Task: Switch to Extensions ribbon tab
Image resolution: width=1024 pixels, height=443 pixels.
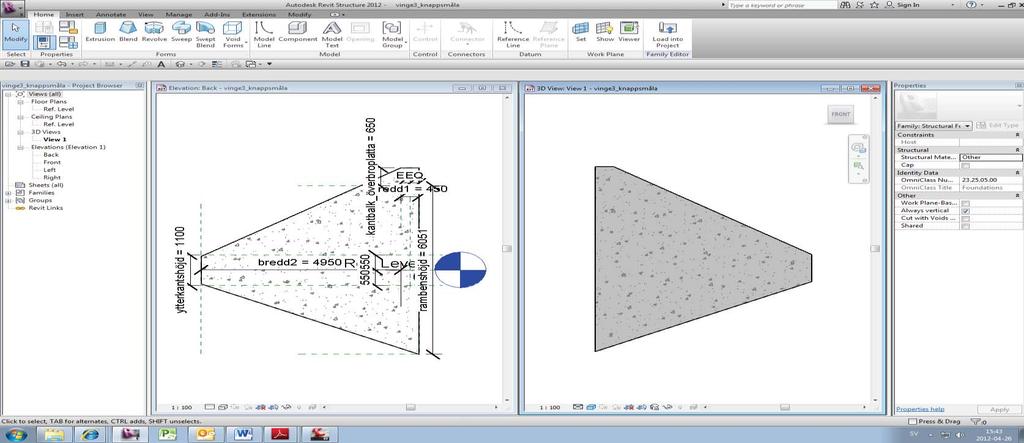Action: coord(259,14)
